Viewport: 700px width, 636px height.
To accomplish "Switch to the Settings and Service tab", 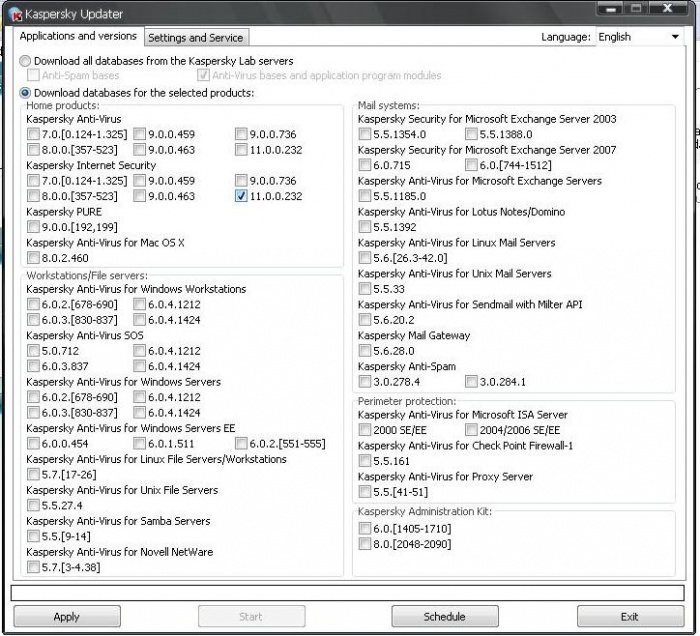I will pos(196,37).
